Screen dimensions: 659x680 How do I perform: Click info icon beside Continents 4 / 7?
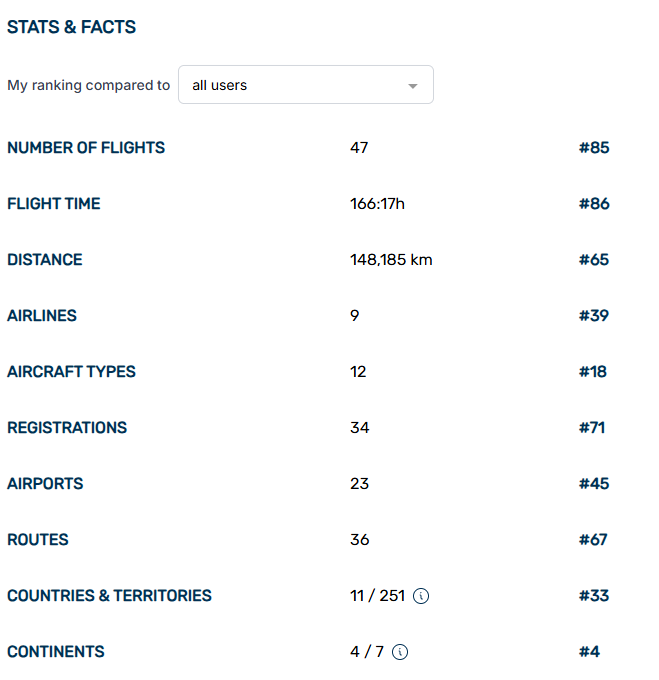[400, 652]
